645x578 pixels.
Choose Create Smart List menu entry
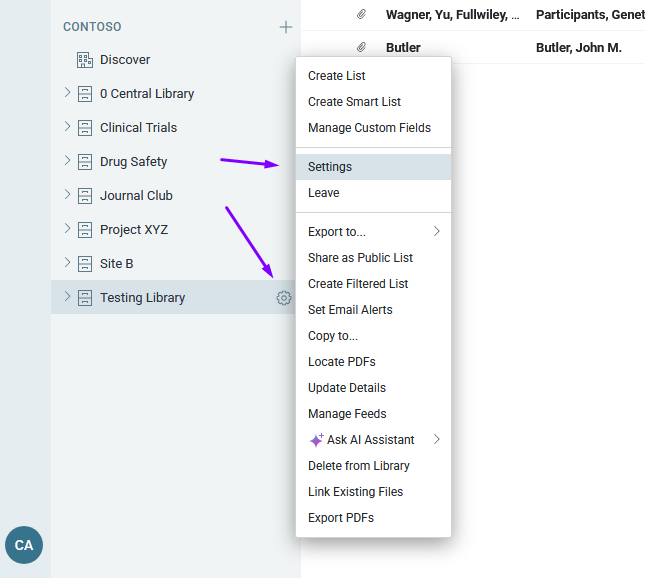[354, 102]
